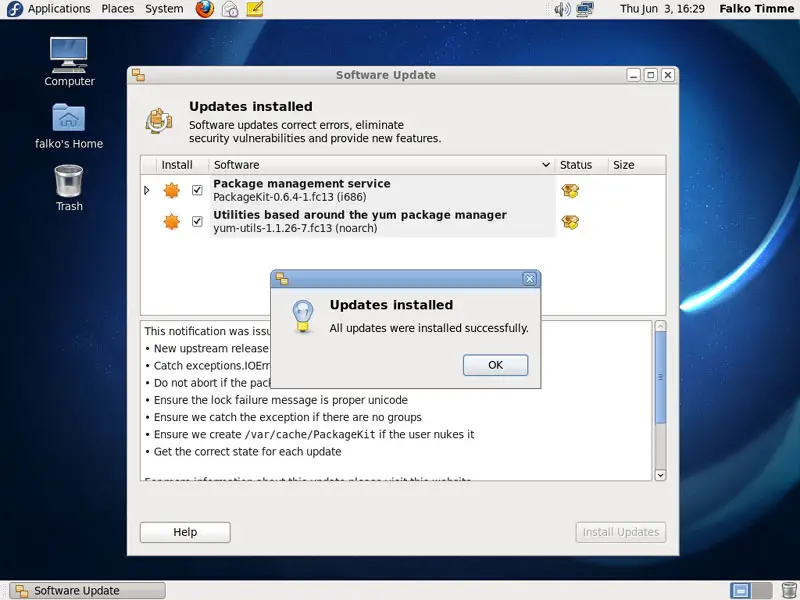Click the light bulb icon in the dialog
The height and width of the screenshot is (600, 800).
(x=303, y=316)
